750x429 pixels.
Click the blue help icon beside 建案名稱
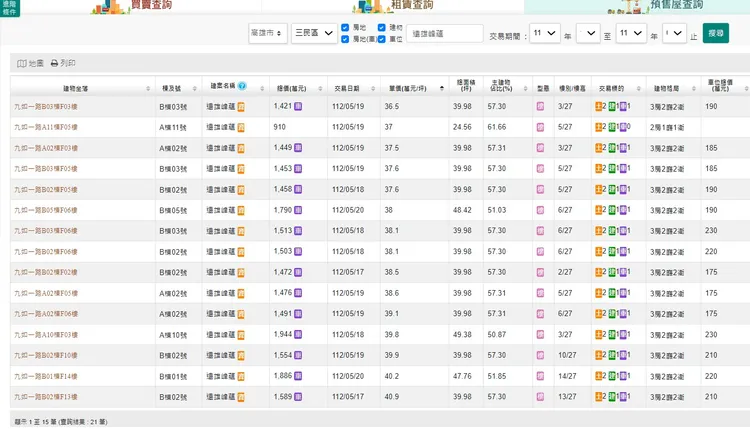pyautogui.click(x=243, y=86)
